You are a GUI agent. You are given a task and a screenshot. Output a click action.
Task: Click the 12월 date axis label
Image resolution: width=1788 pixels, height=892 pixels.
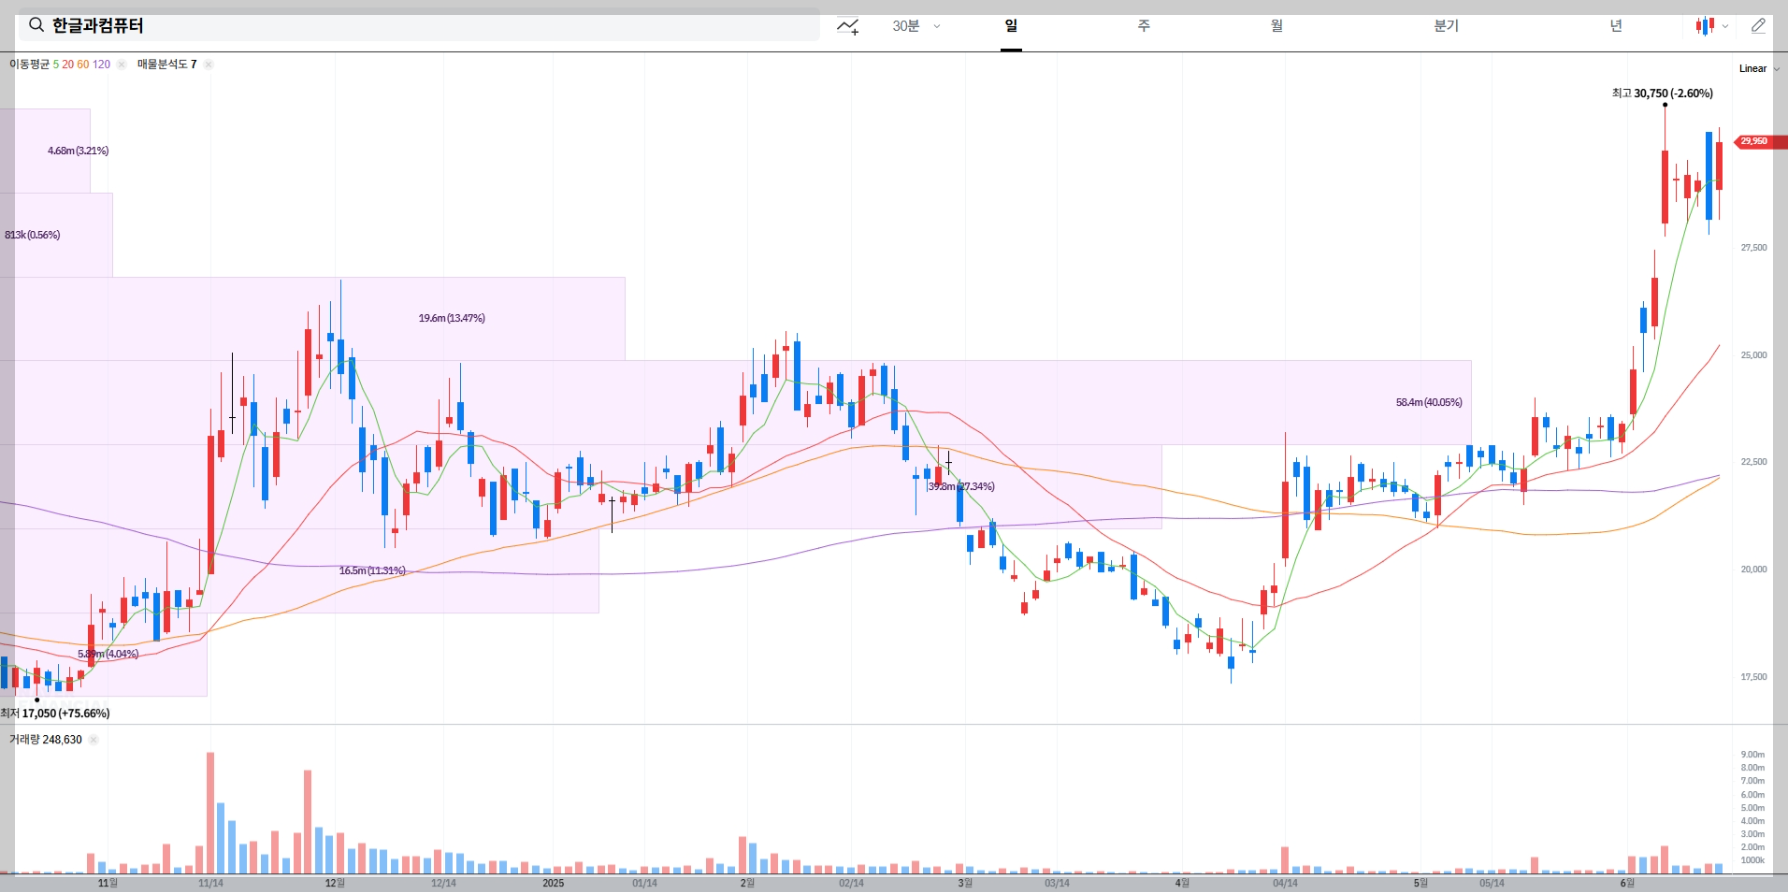pos(335,883)
